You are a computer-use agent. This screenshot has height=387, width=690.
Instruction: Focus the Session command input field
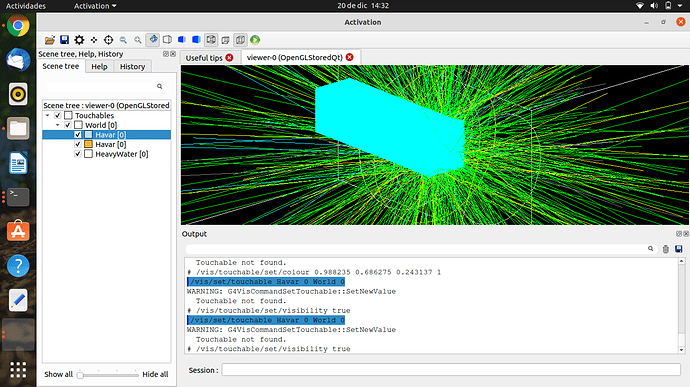pos(451,370)
